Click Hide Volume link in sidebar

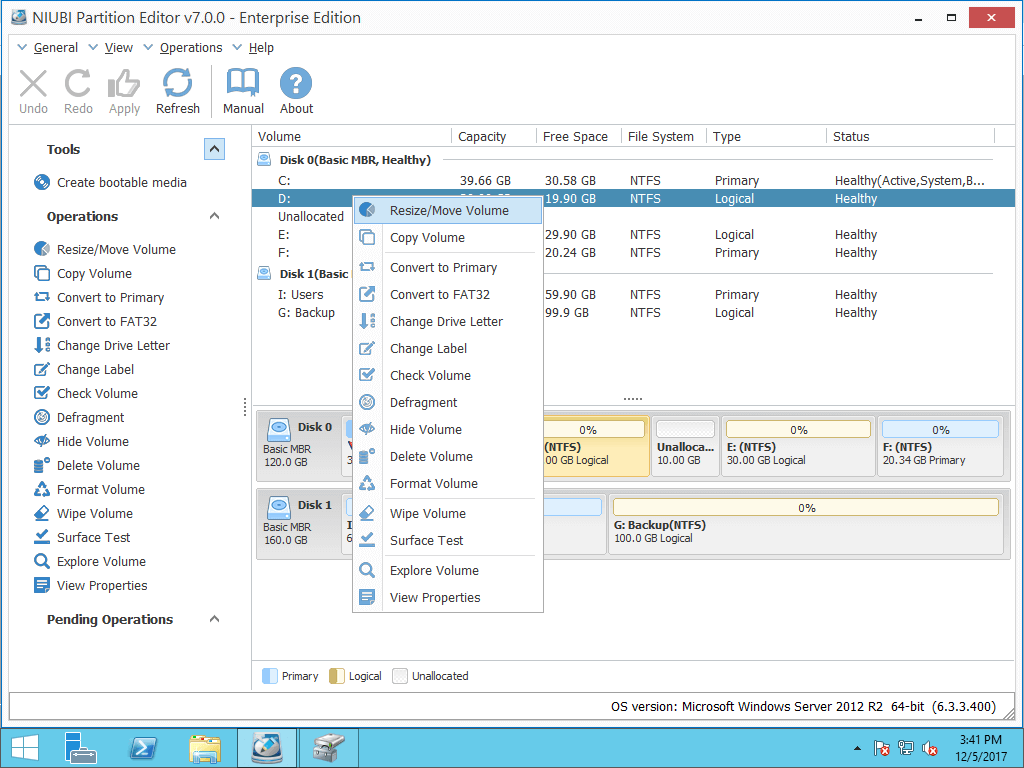pyautogui.click(x=93, y=441)
